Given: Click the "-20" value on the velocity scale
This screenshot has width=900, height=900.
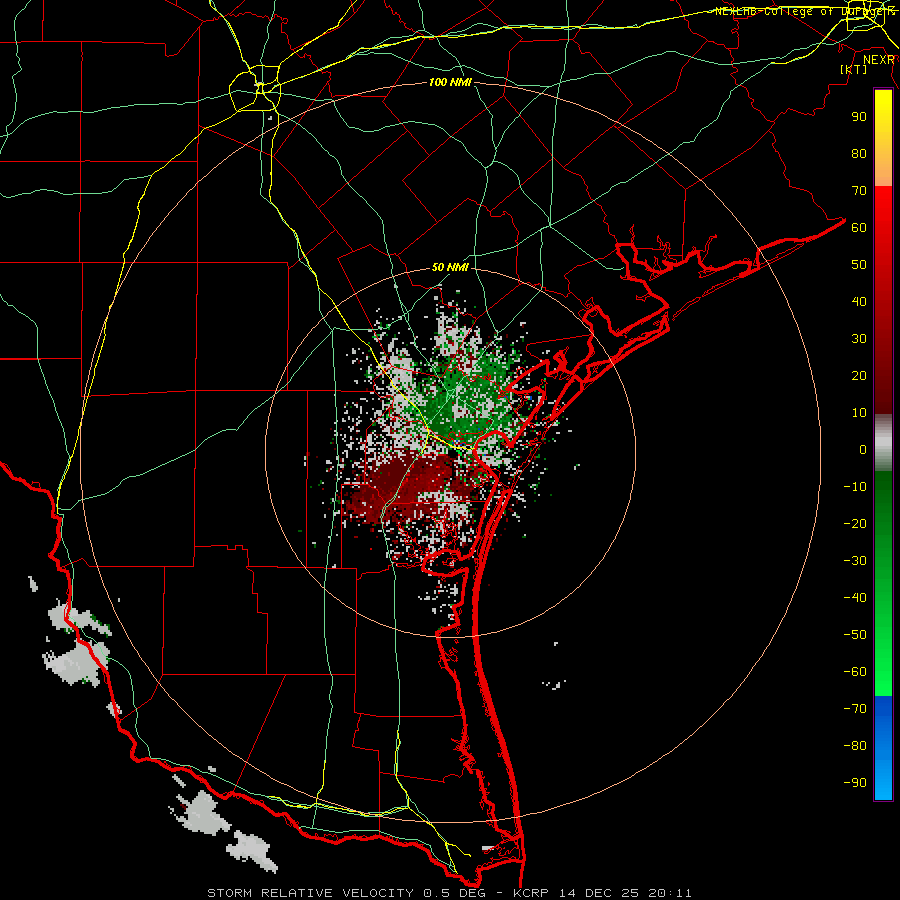Looking at the screenshot, I should (855, 523).
